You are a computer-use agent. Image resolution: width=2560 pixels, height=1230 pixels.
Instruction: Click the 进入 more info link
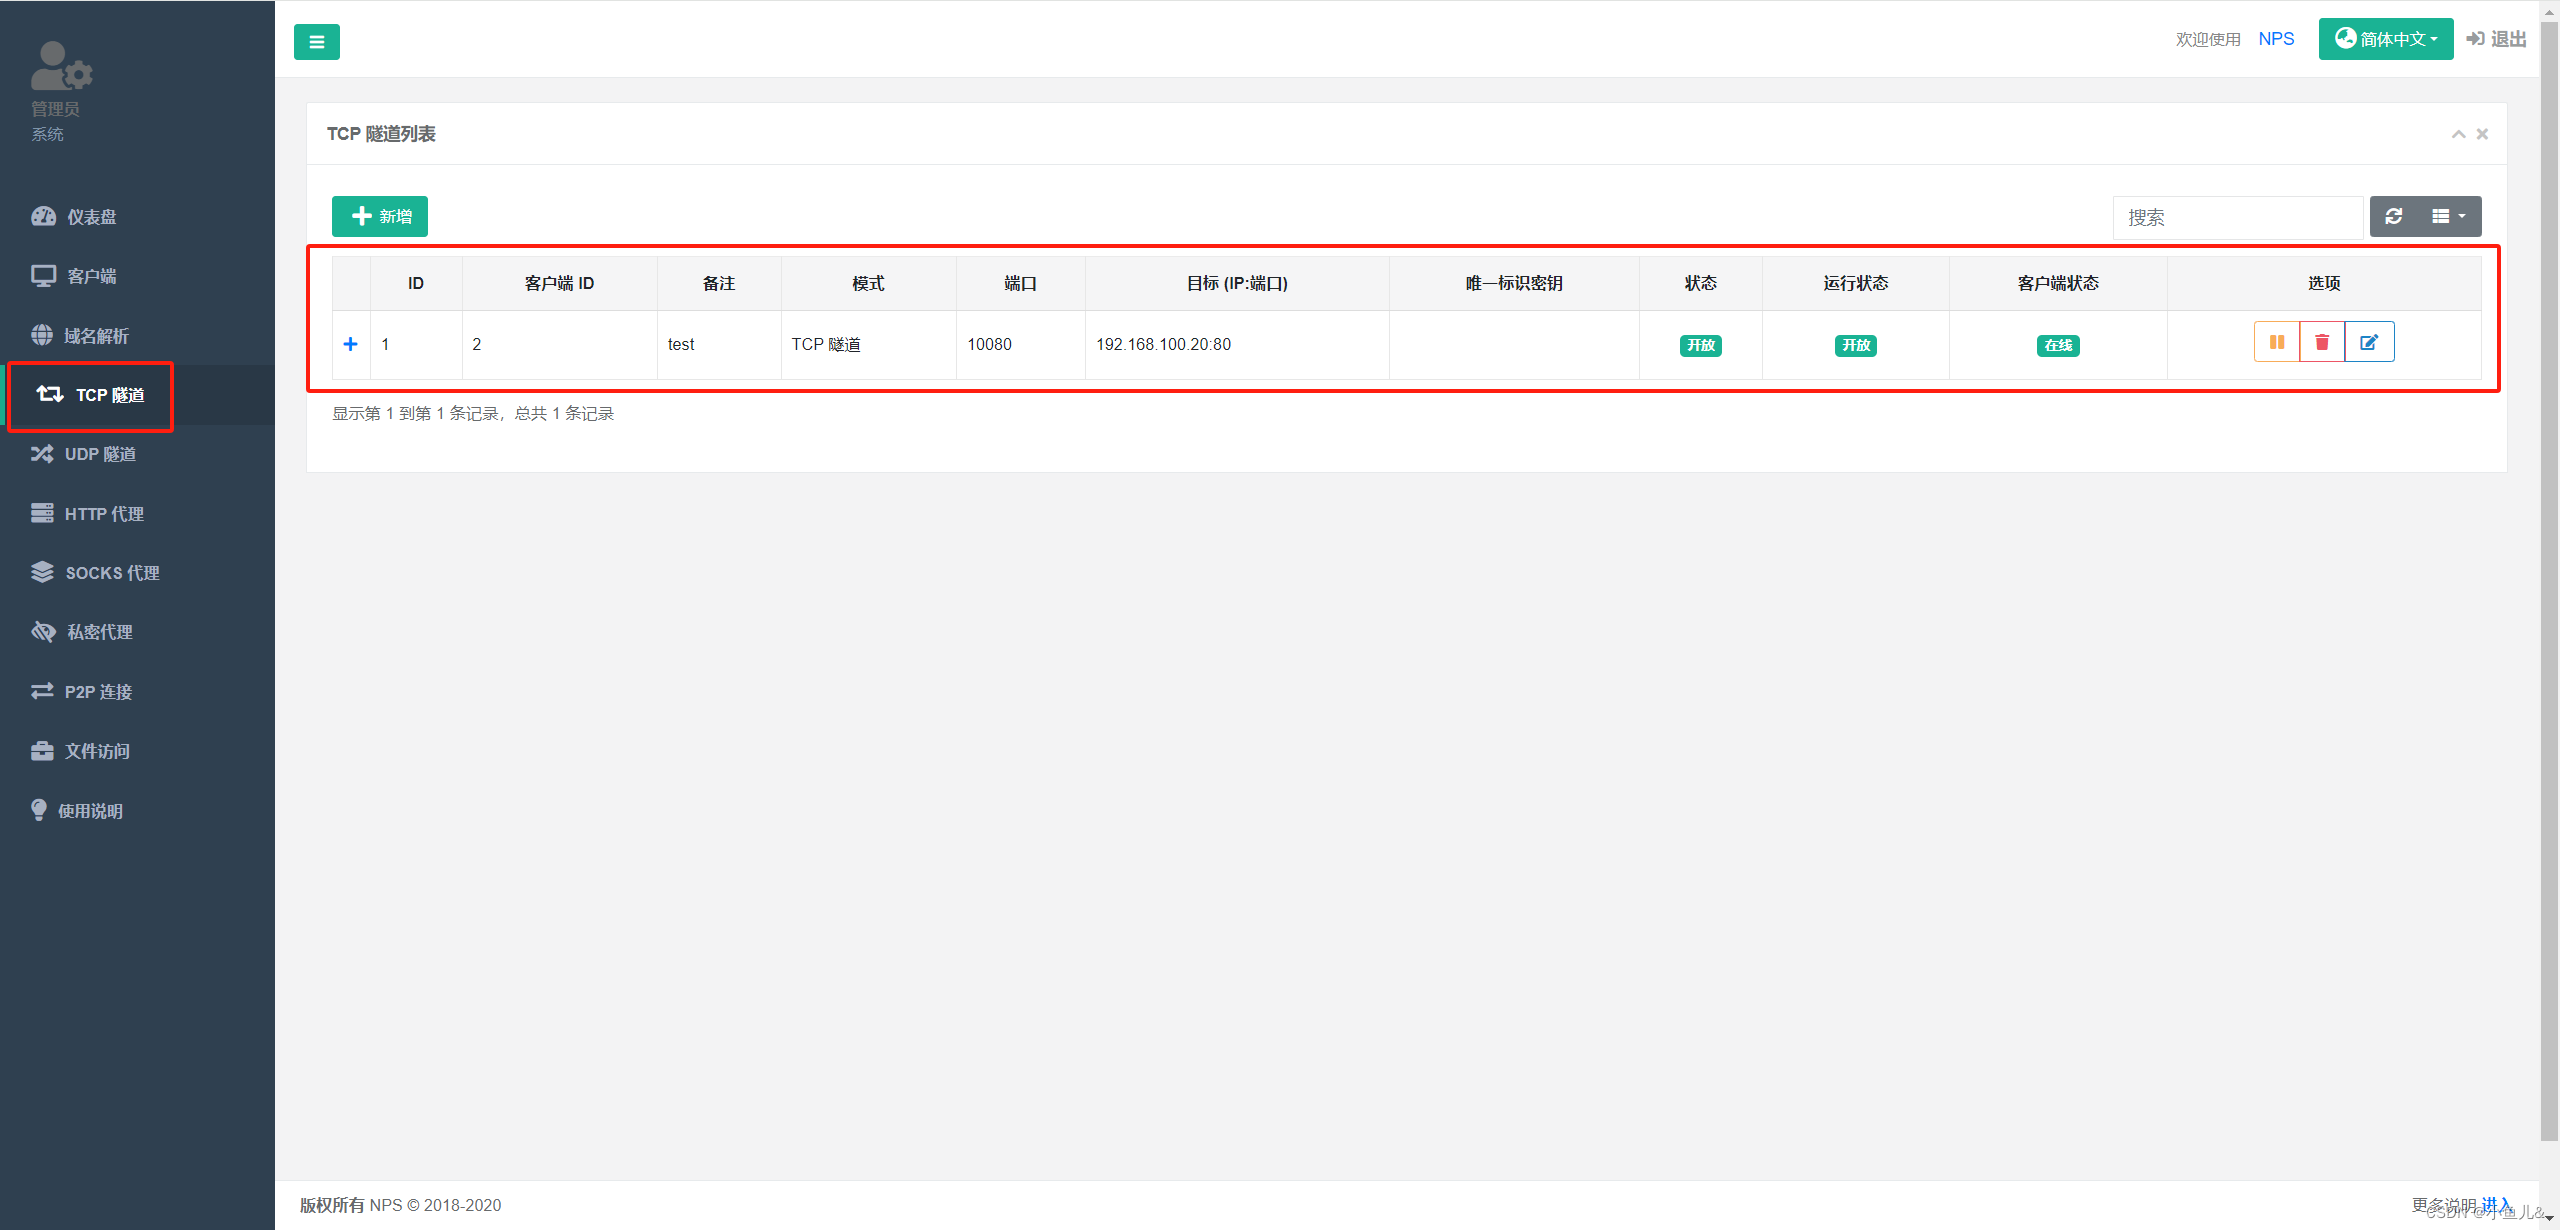tap(2496, 1204)
